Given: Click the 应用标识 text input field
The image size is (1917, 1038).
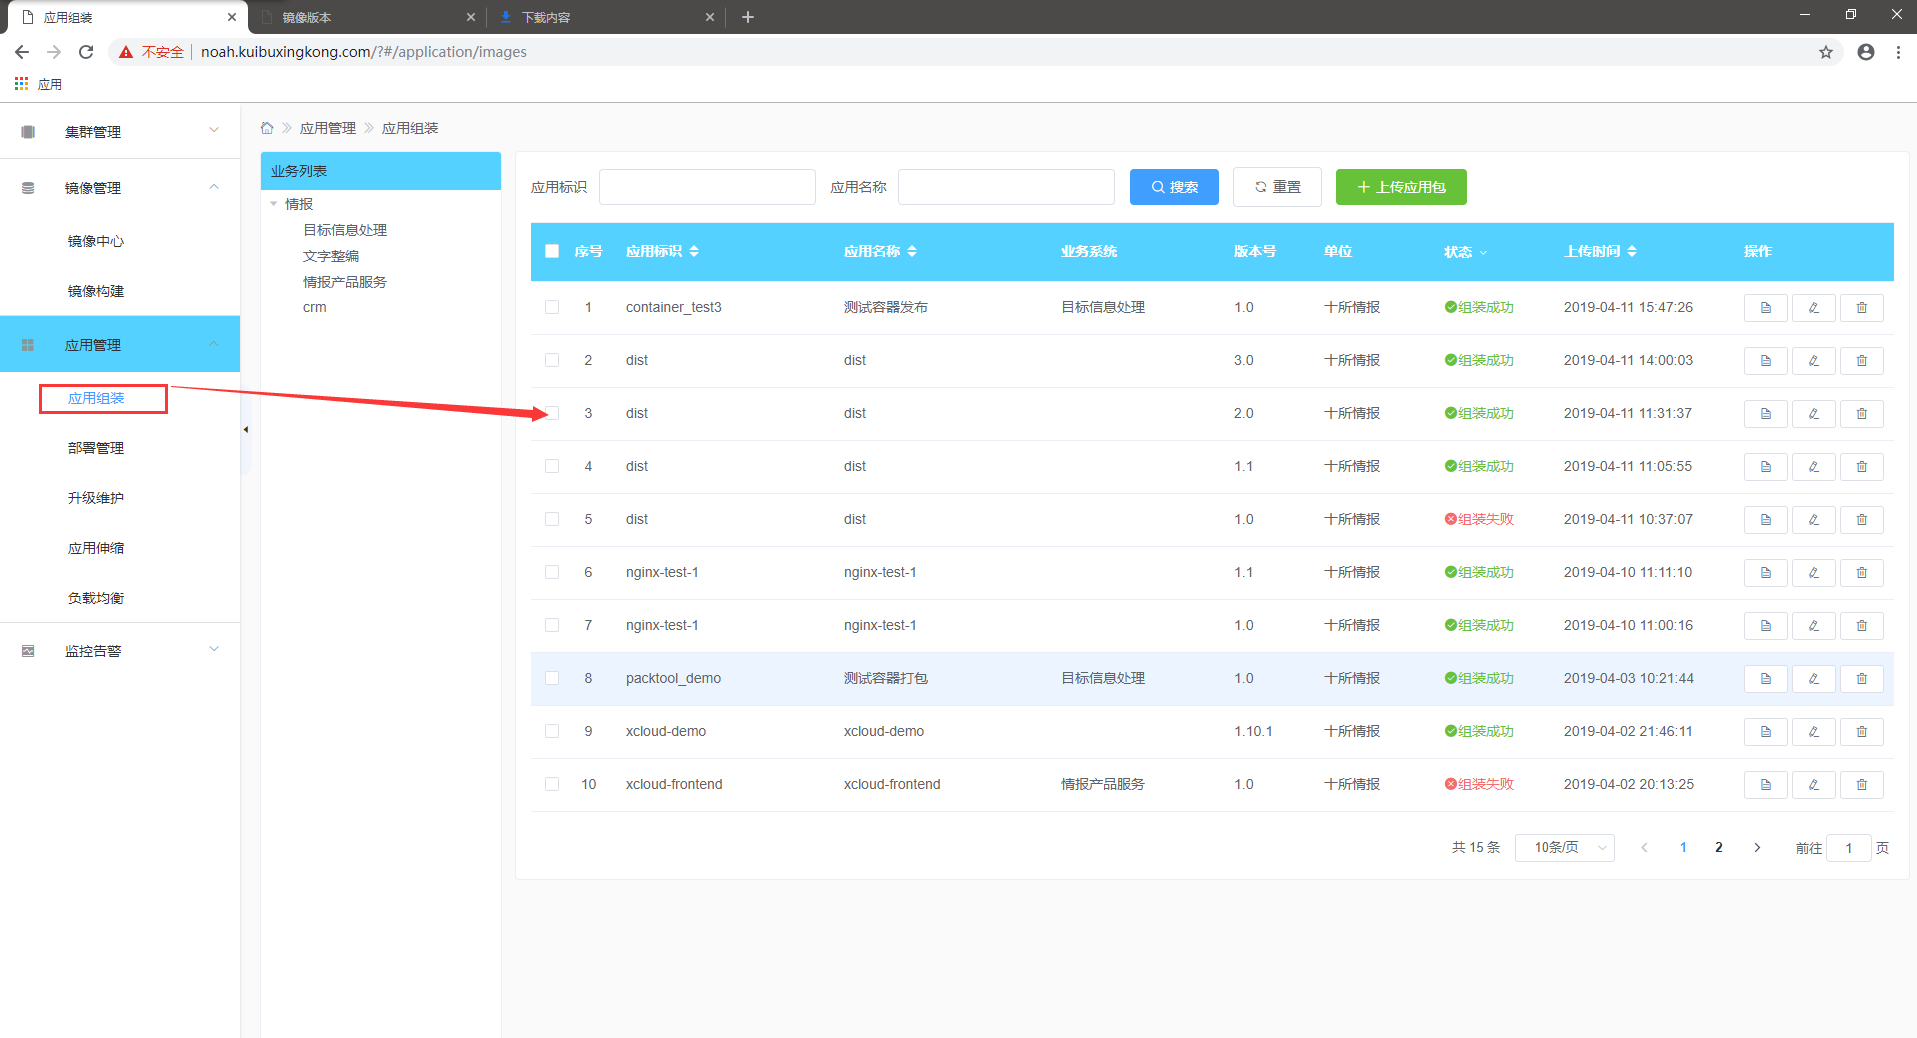Looking at the screenshot, I should (707, 187).
